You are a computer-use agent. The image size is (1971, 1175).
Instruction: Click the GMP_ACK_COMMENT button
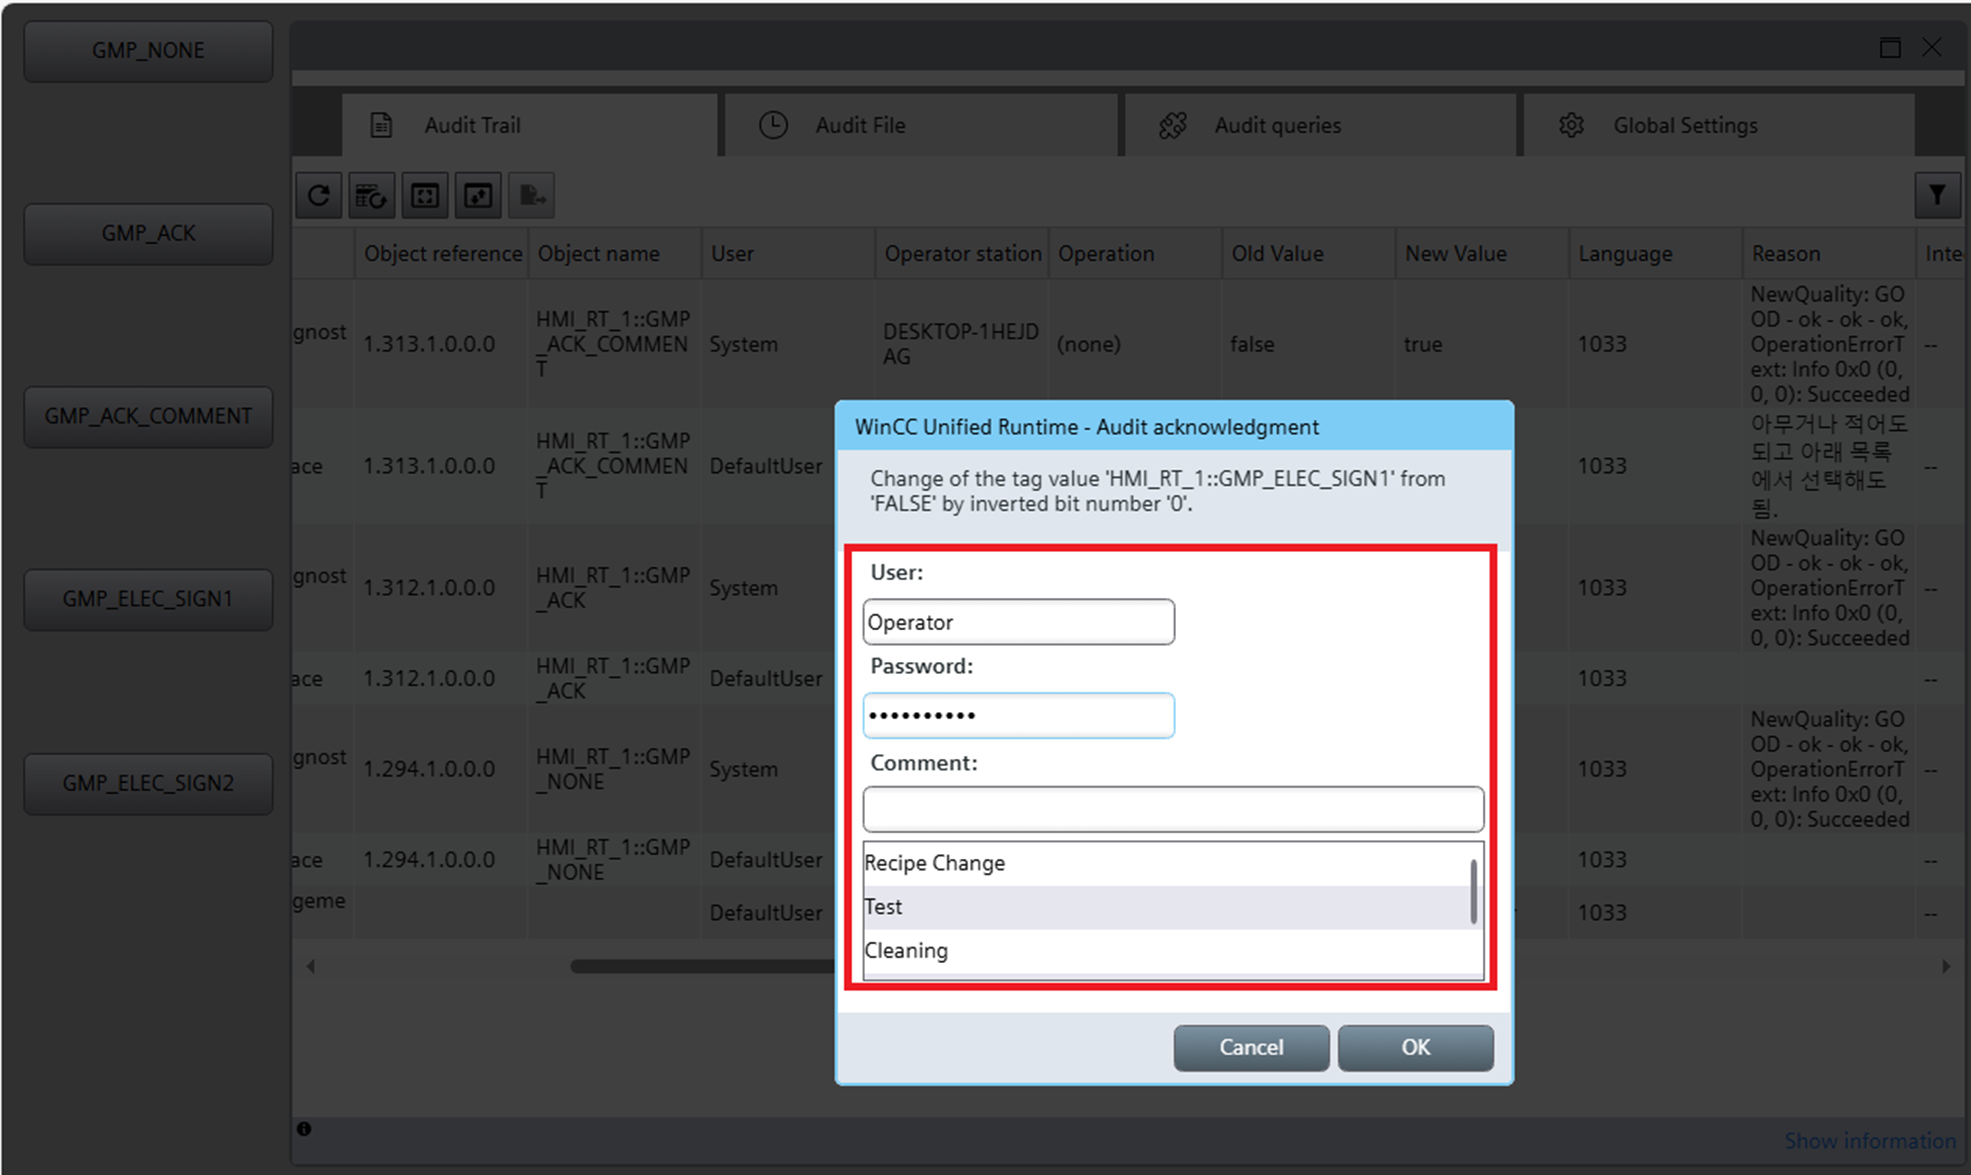148,416
